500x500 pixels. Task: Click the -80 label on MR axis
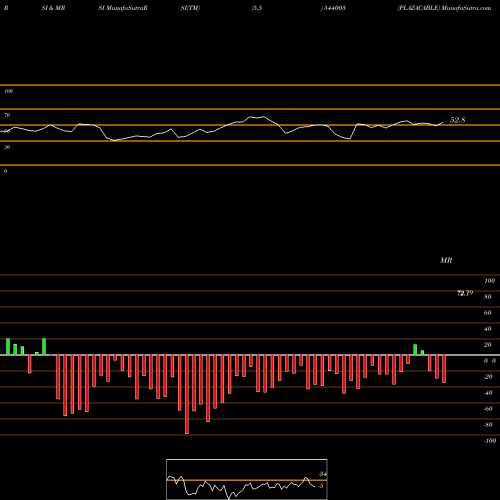point(488,425)
